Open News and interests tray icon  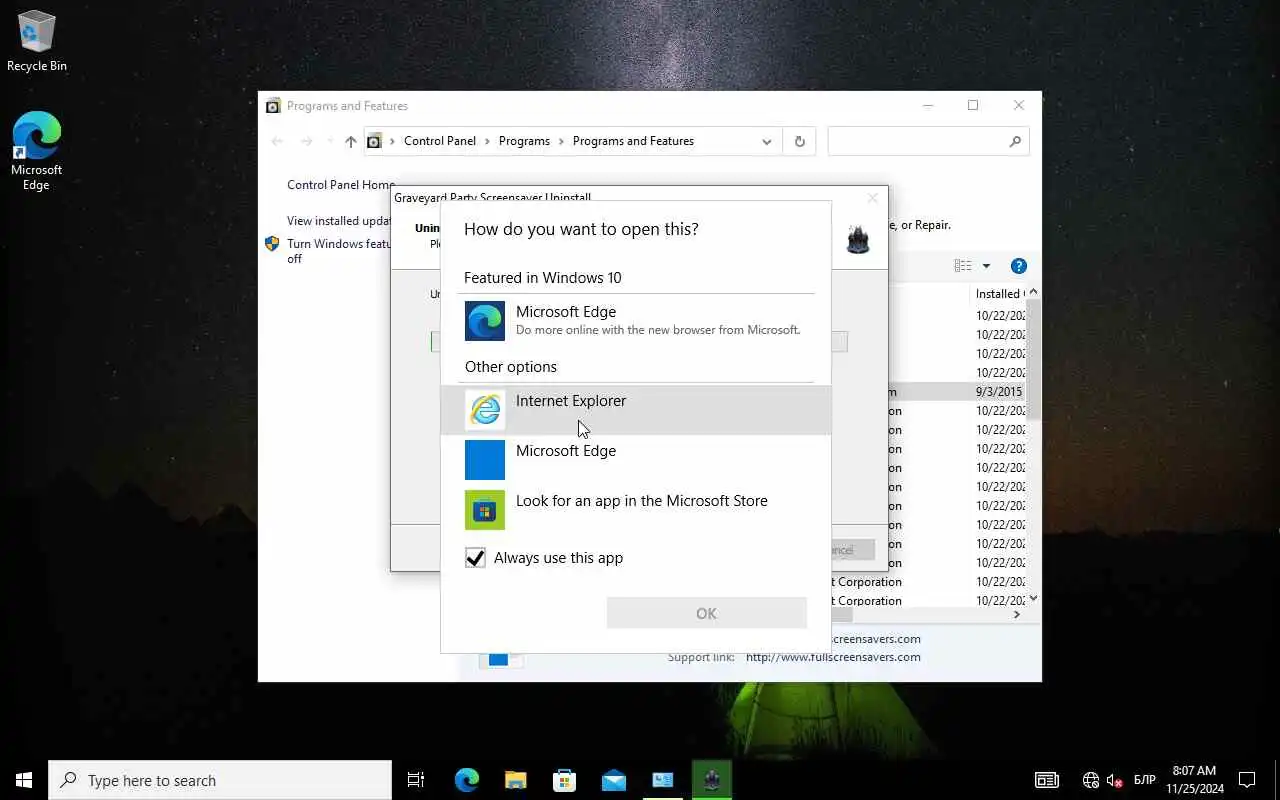pos(1047,780)
